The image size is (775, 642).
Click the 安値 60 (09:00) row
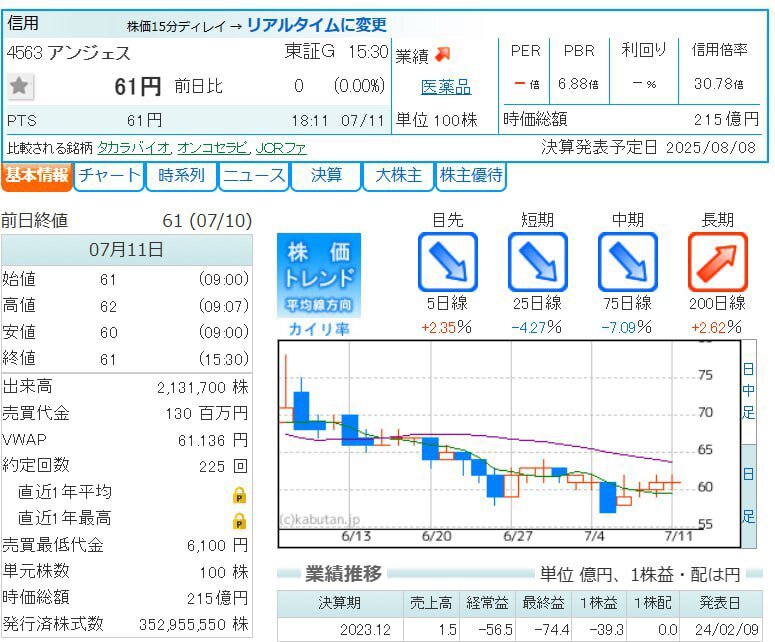coord(126,332)
